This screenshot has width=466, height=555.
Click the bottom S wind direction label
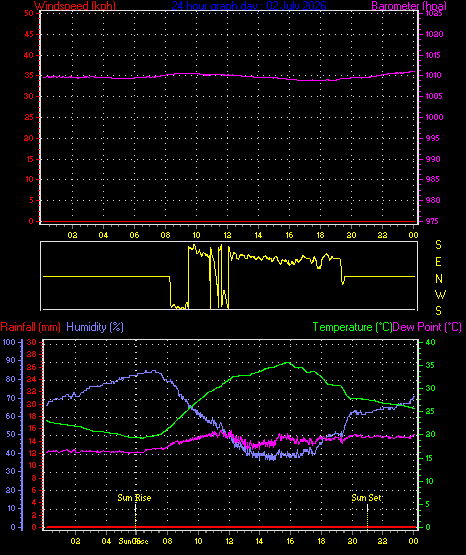click(438, 311)
